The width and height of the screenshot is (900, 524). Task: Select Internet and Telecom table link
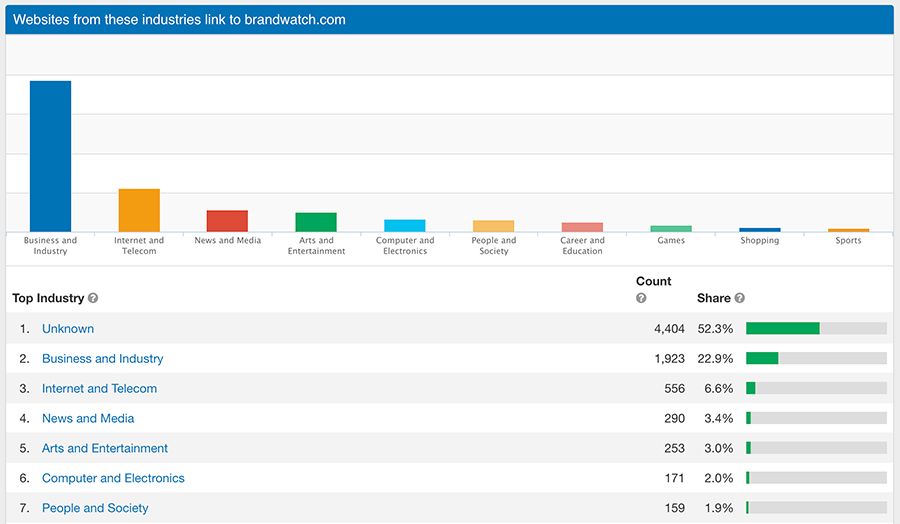click(x=99, y=388)
